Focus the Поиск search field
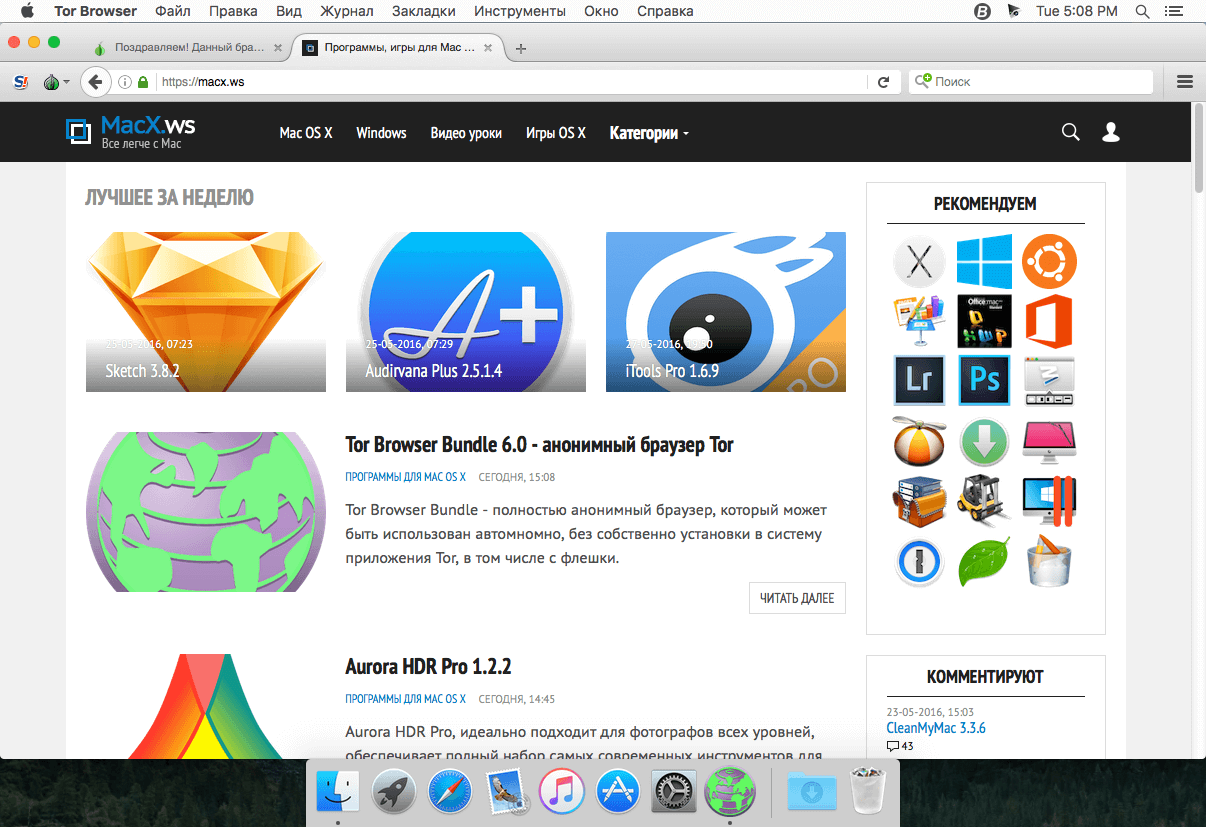 pyautogui.click(x=1030, y=82)
